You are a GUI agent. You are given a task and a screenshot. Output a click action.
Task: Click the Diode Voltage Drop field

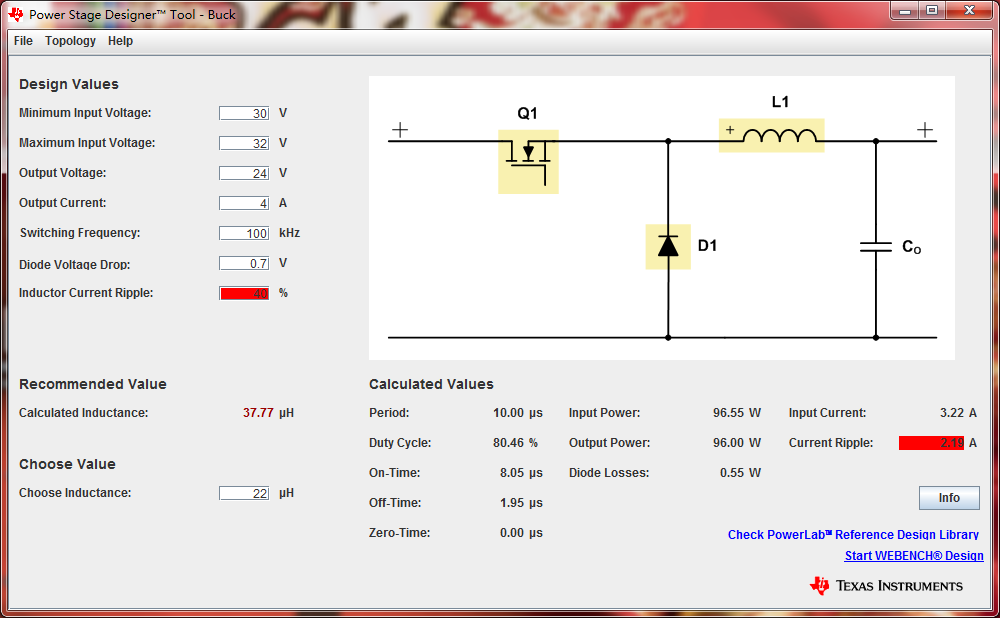click(x=244, y=263)
